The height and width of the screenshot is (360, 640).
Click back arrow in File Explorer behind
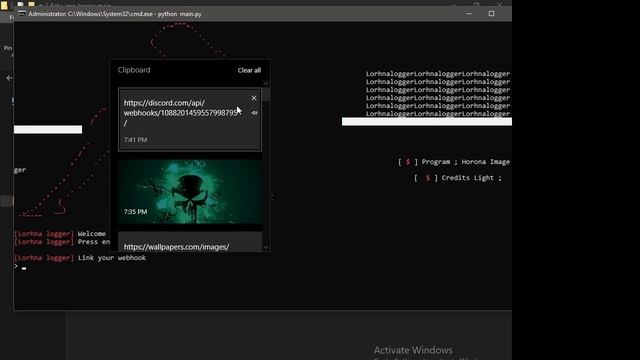tap(9, 78)
